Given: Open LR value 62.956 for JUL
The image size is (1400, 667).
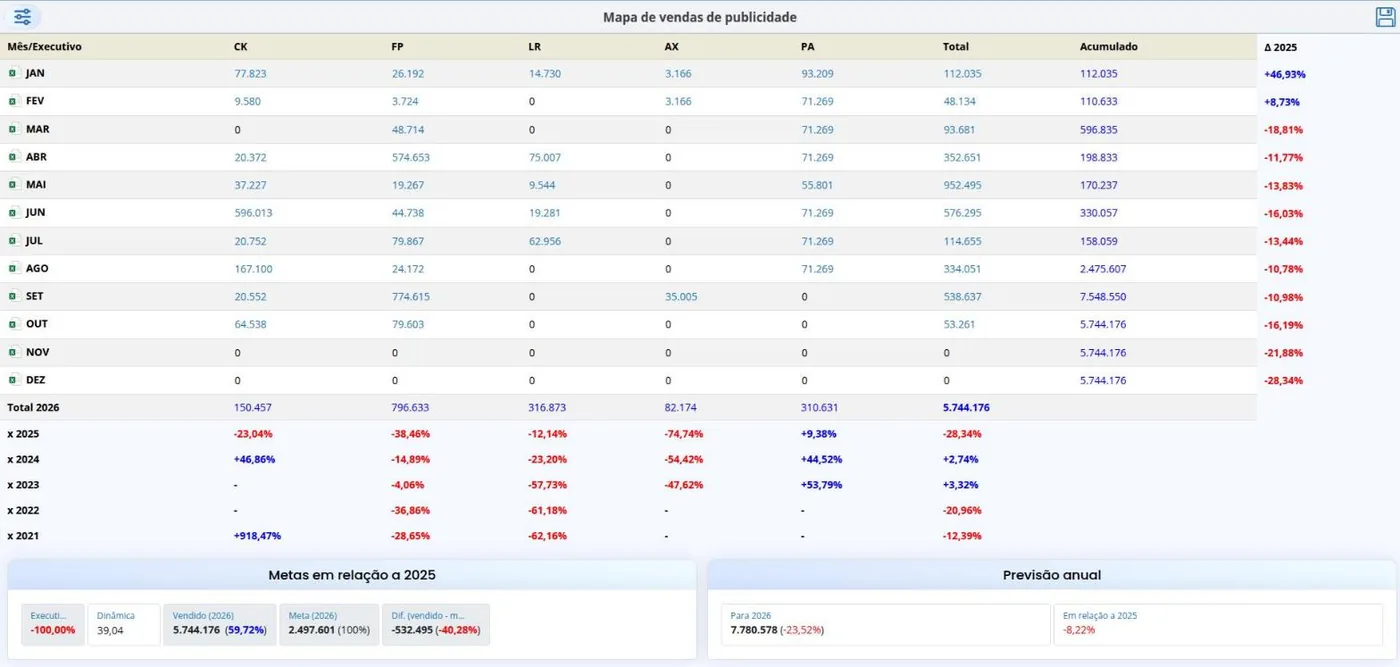Looking at the screenshot, I should (x=545, y=241).
